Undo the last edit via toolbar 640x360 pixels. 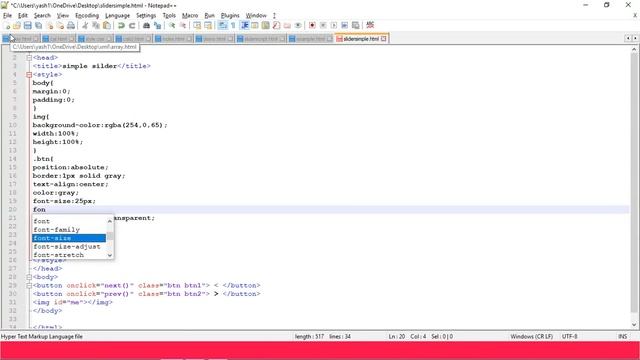[x=121, y=25]
